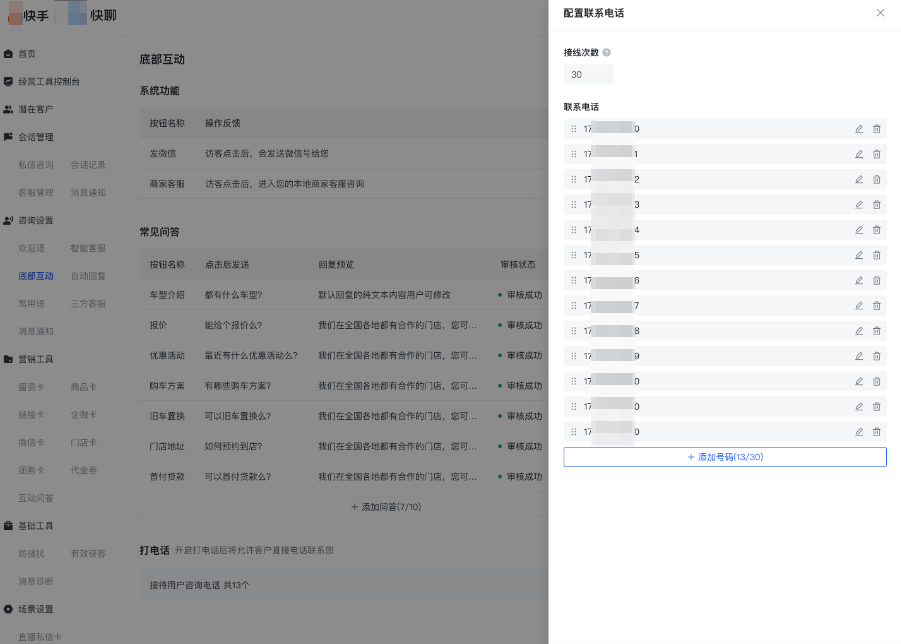
Task: Click drag handle of number ending in 5
Action: pos(573,255)
